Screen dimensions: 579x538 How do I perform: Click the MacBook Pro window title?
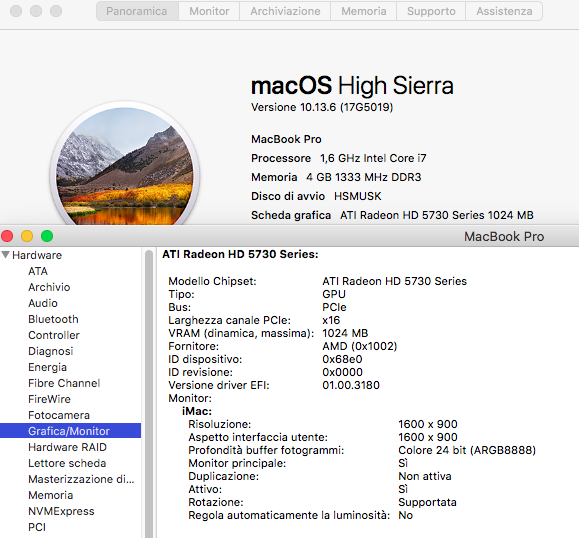click(x=504, y=236)
